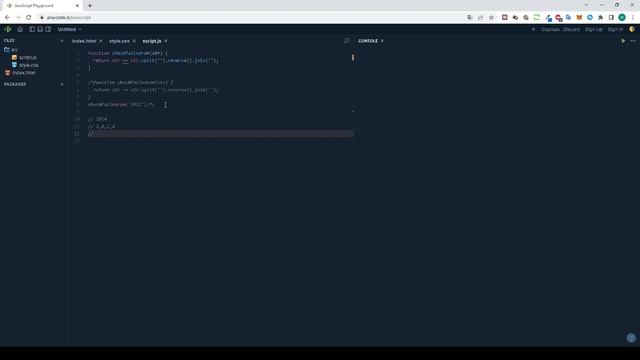Viewport: 640px width, 360px height.
Task: Open the Chrome three-dot menu
Action: [x=633, y=18]
